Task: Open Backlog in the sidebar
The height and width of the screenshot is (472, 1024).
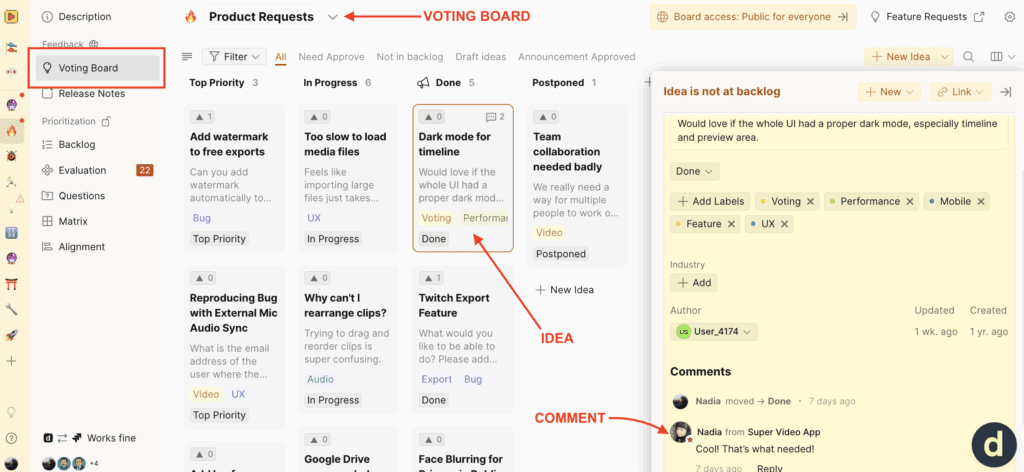Action: [77, 145]
